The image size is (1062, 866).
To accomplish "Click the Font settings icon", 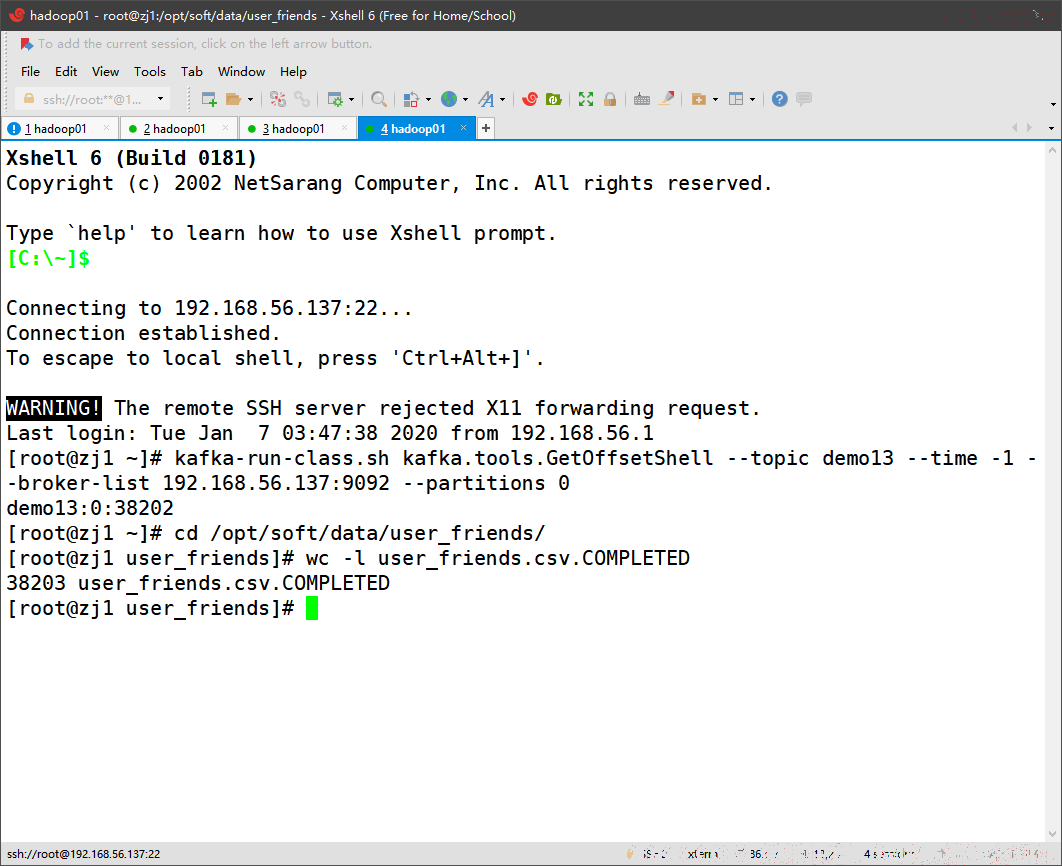I will [486, 100].
